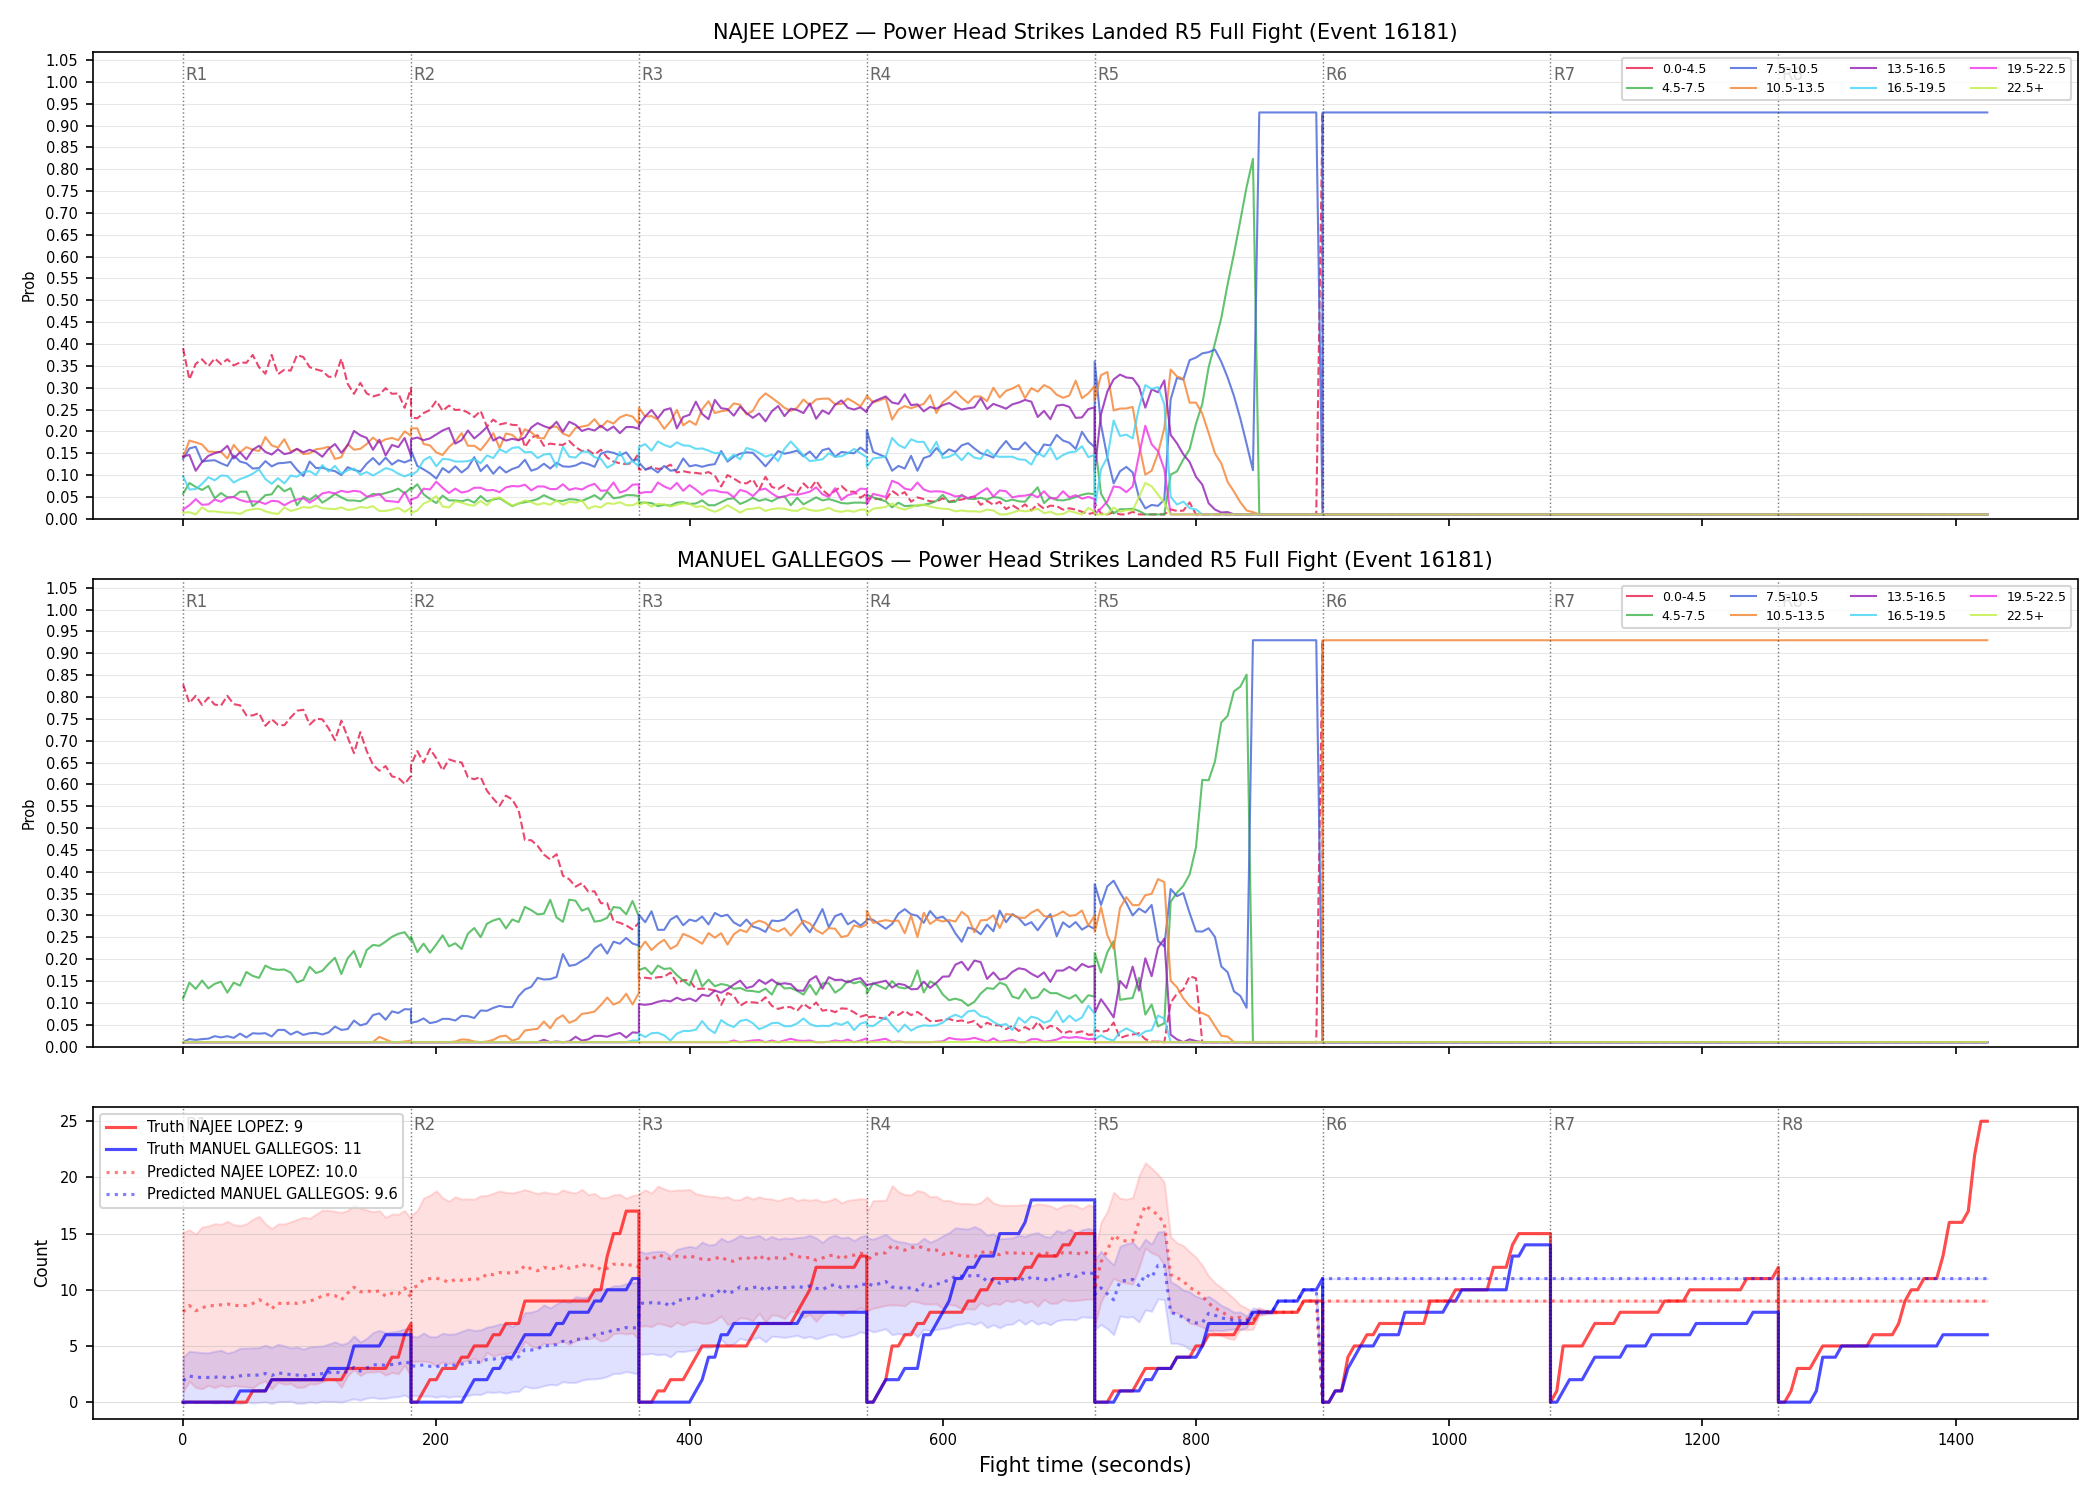
Task: Click the R4 round label in the Count chart
Action: tap(880, 1124)
